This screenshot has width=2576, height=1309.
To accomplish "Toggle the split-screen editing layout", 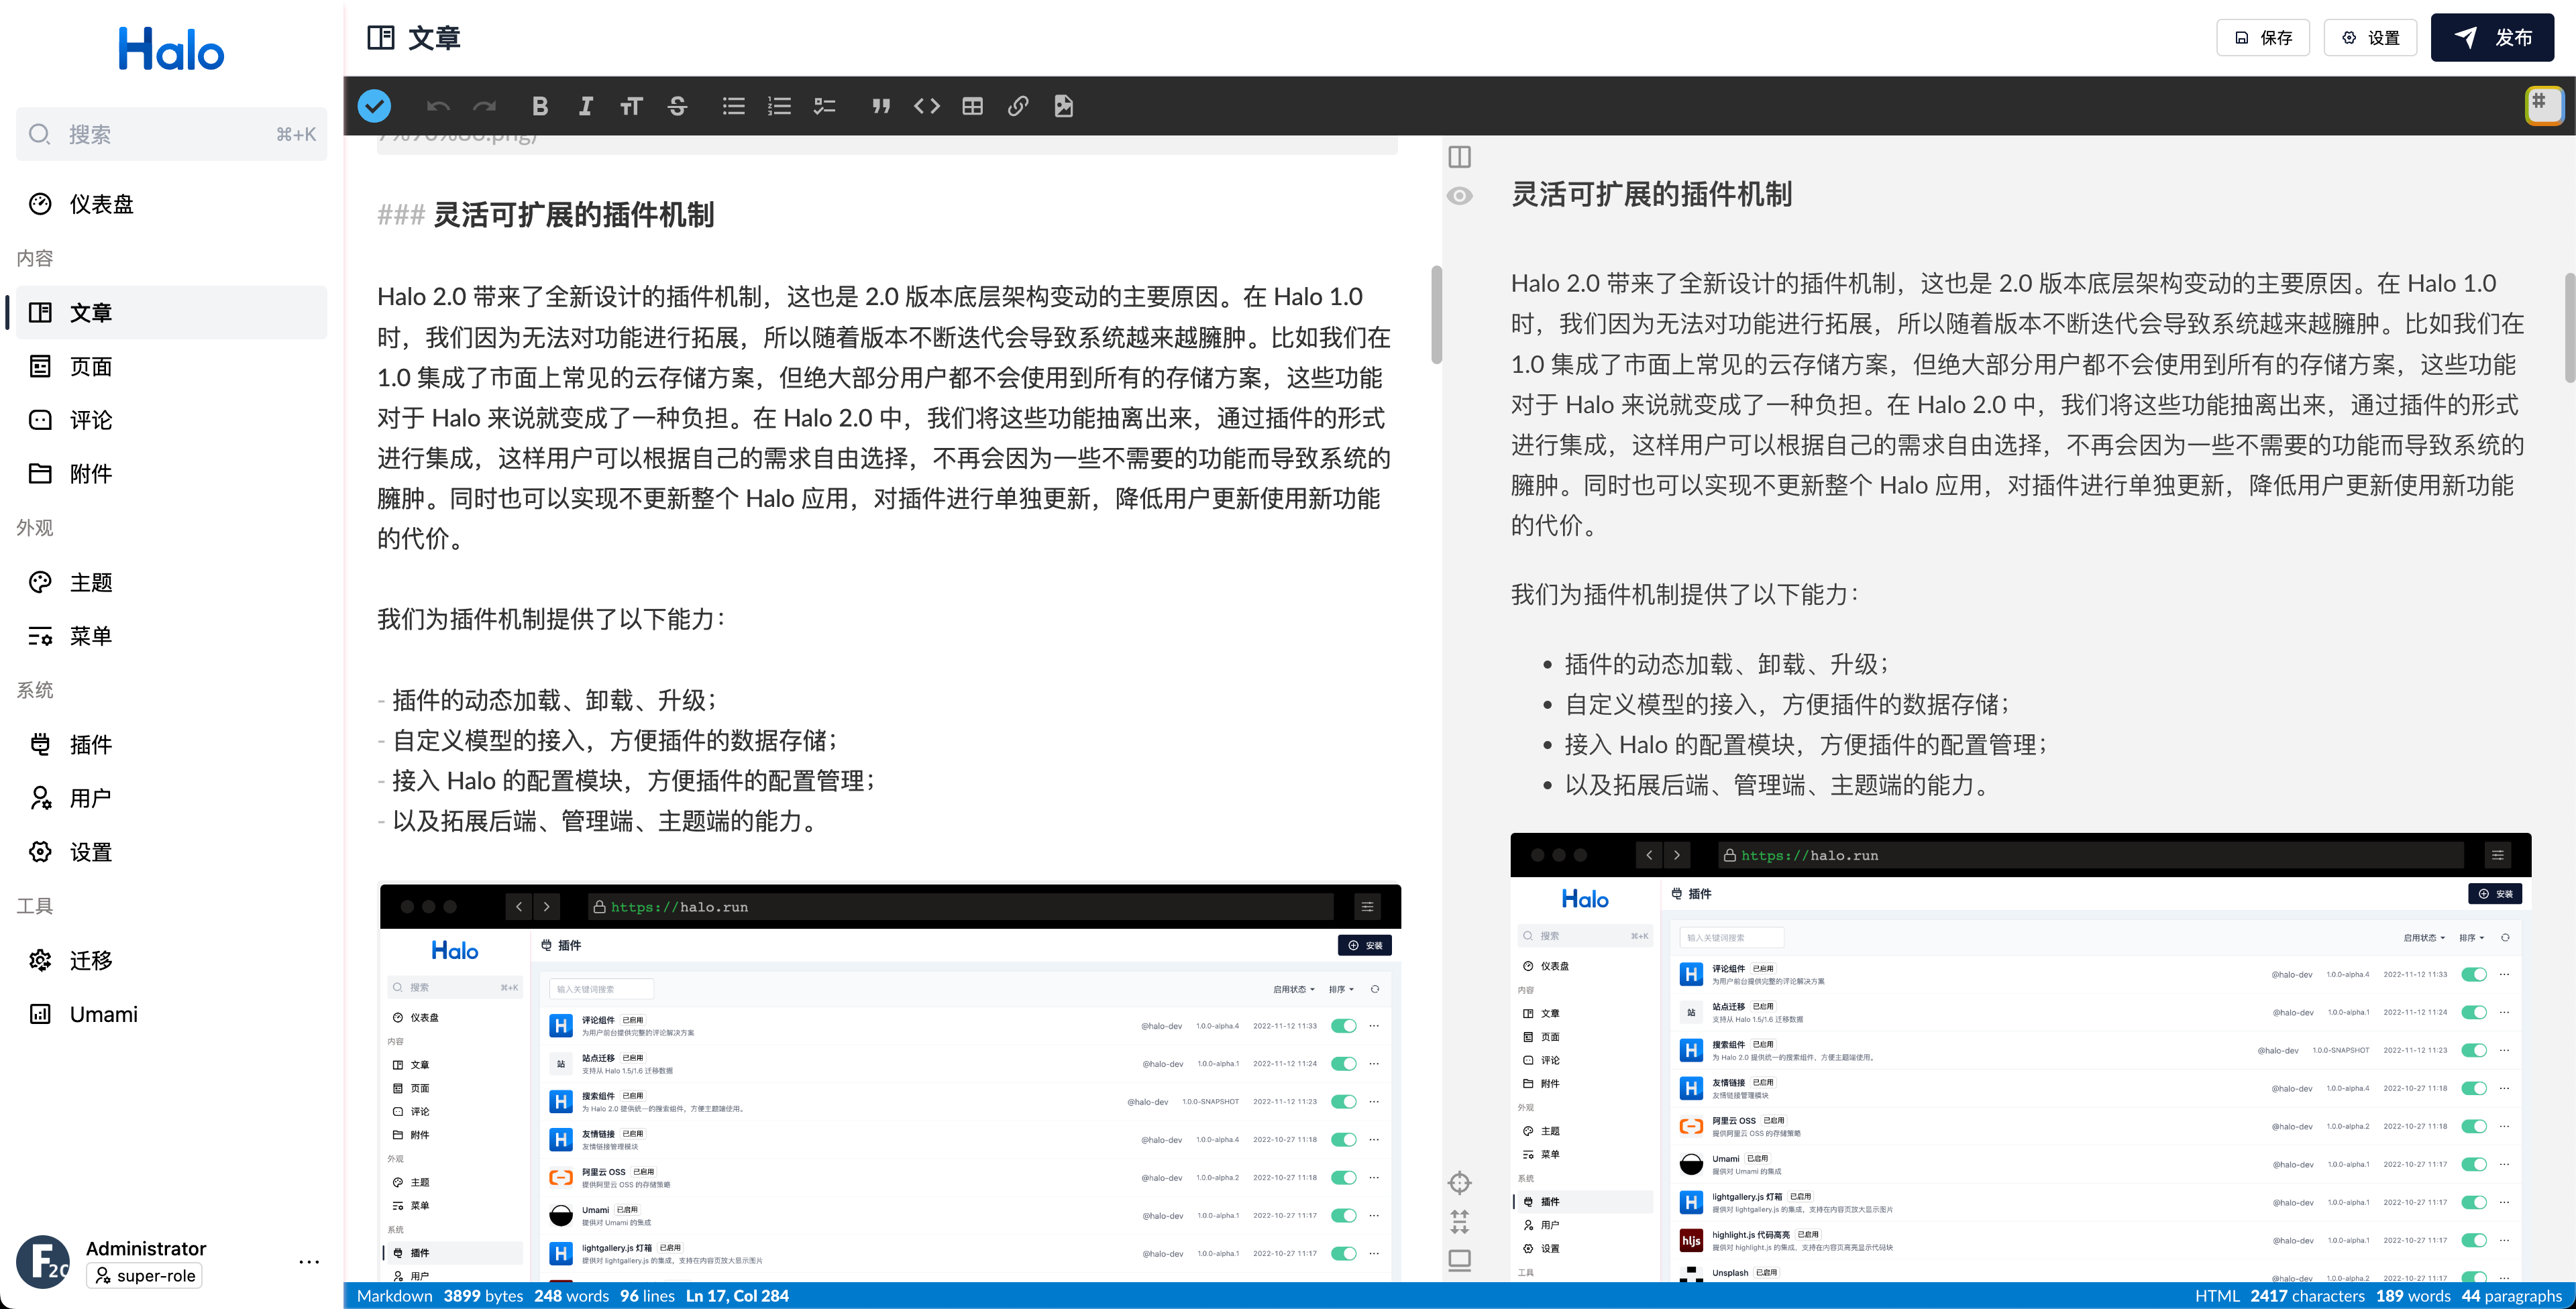I will click(x=1459, y=156).
